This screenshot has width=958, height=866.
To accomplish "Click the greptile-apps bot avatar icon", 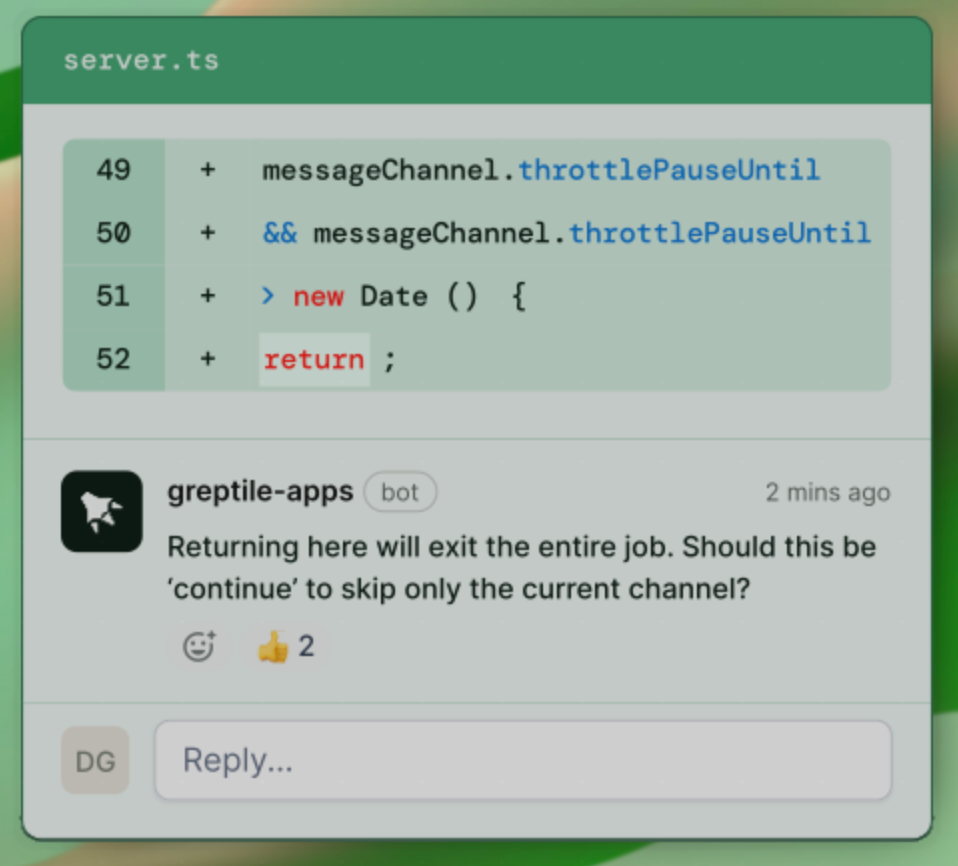I will click(x=101, y=511).
